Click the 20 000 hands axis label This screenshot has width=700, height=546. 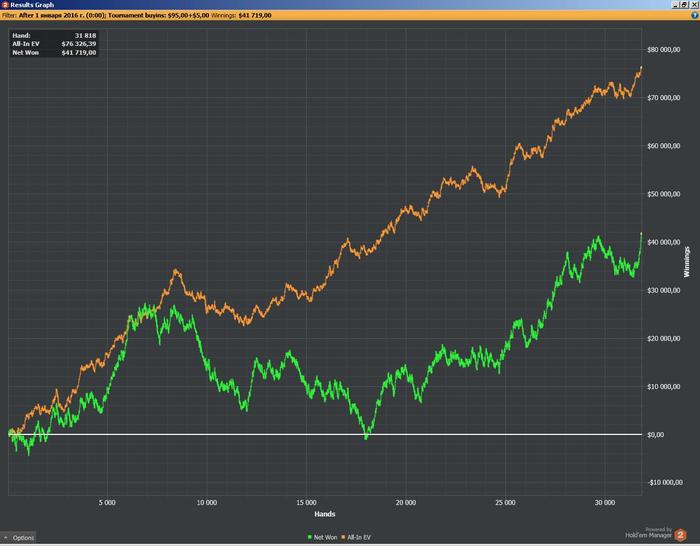click(x=406, y=503)
